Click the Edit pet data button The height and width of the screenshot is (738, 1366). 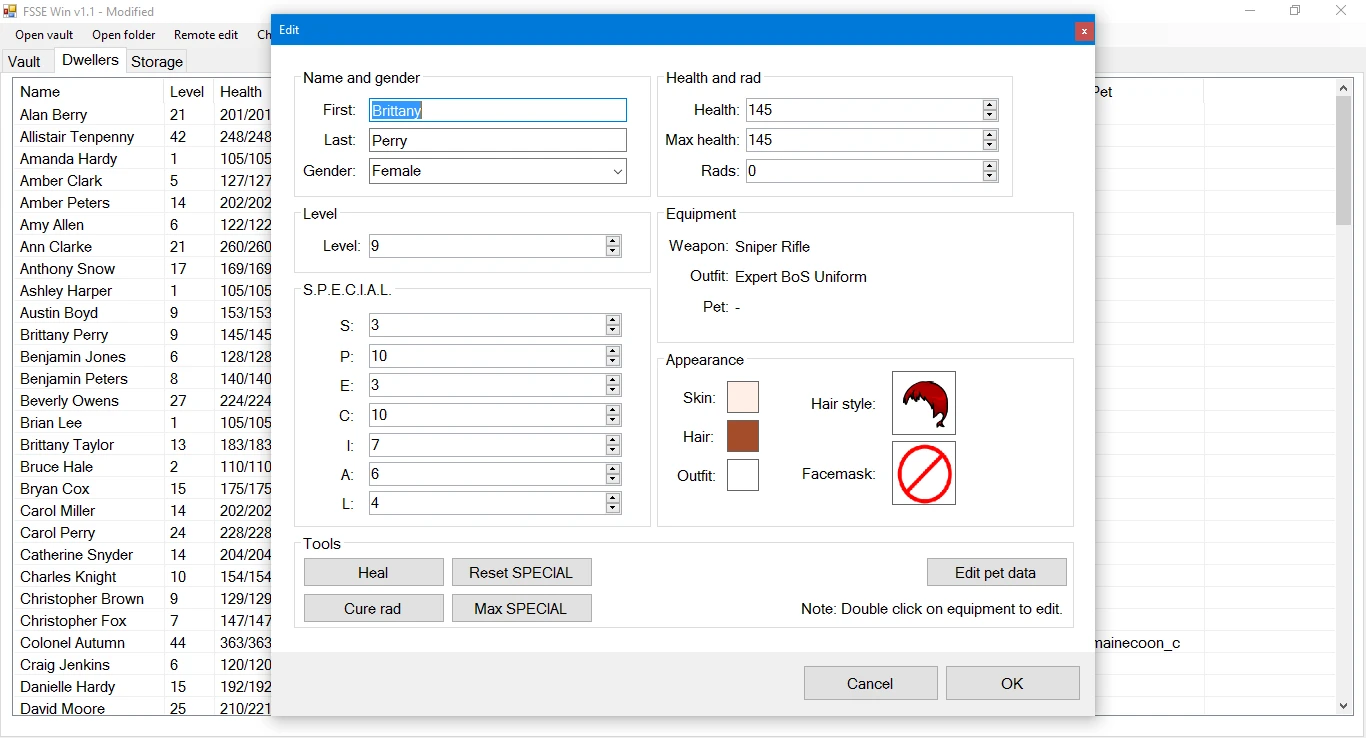click(x=995, y=573)
